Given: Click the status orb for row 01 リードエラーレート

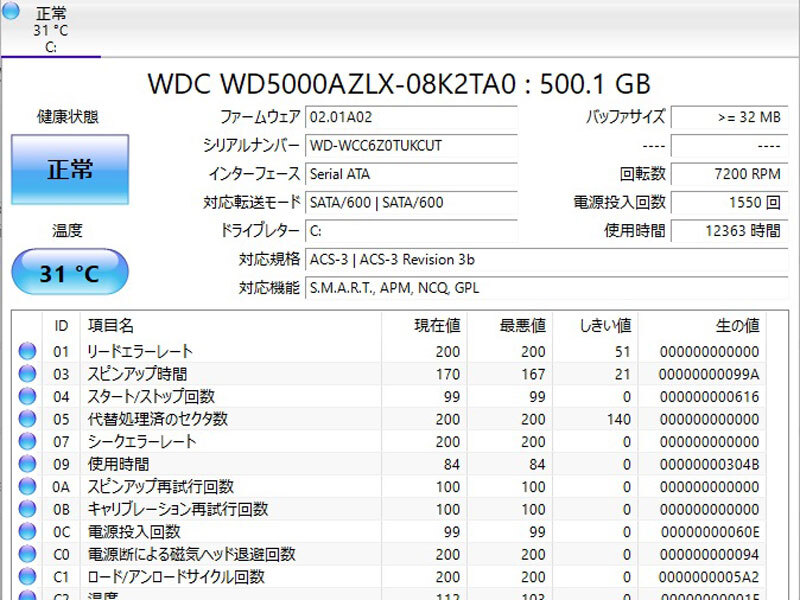Looking at the screenshot, I should pos(27,351).
